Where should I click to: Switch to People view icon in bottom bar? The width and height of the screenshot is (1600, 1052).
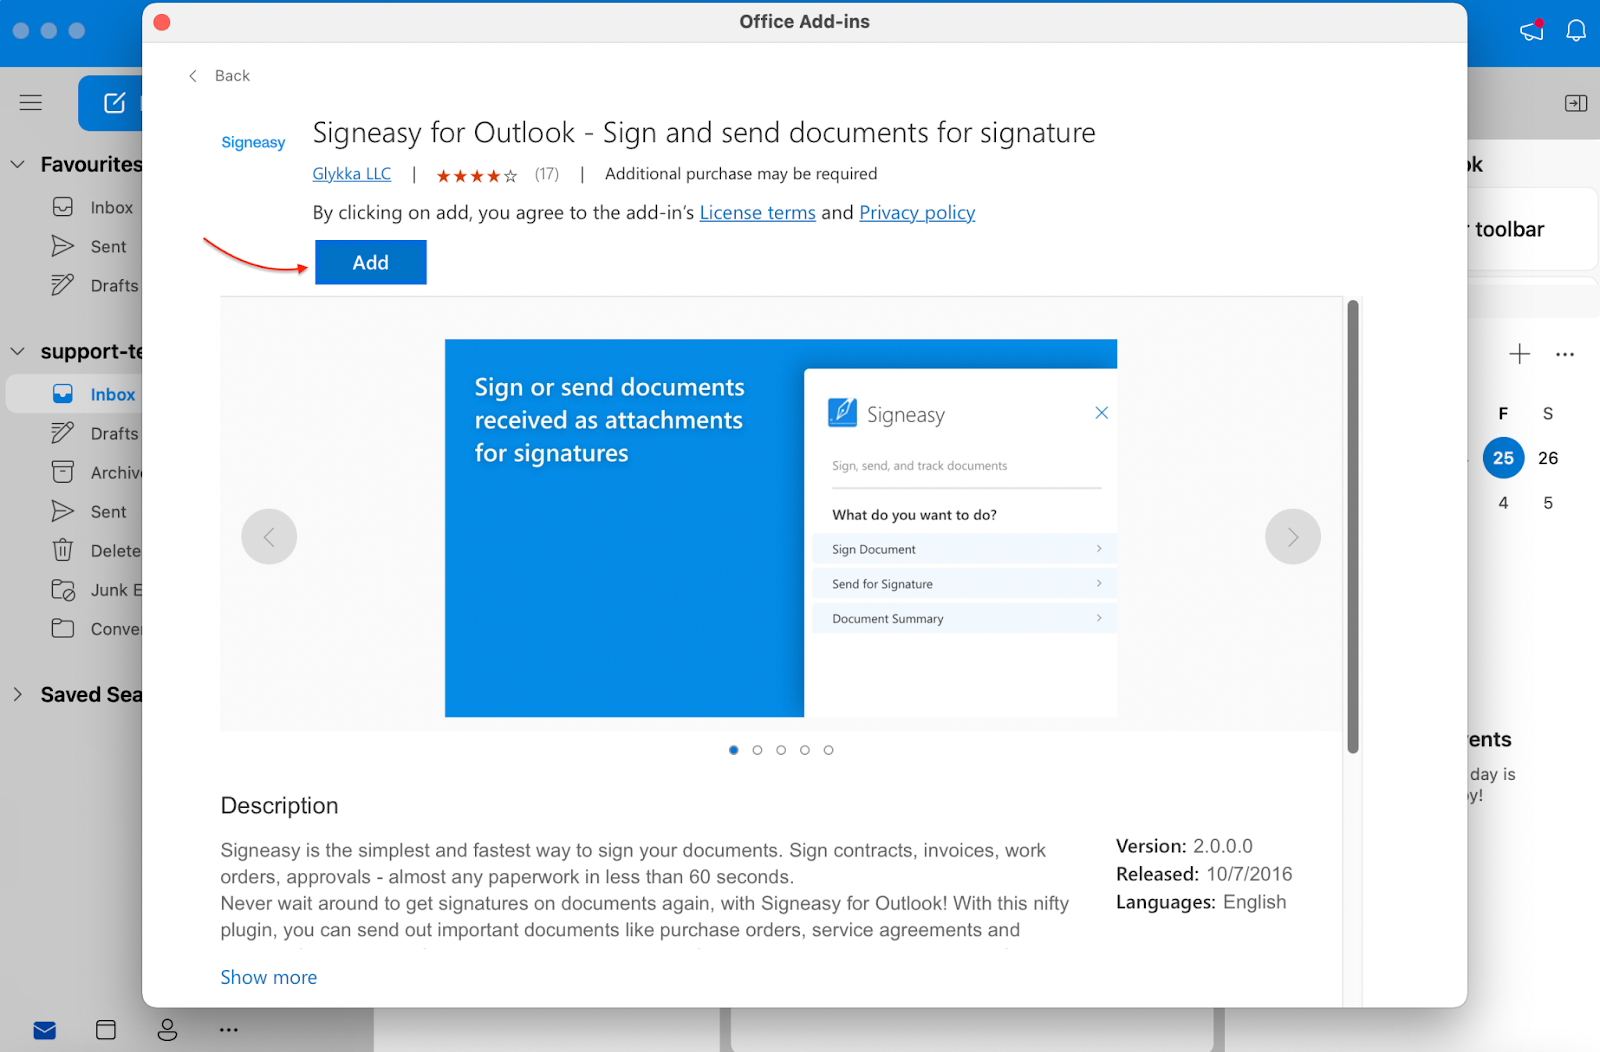(167, 1029)
